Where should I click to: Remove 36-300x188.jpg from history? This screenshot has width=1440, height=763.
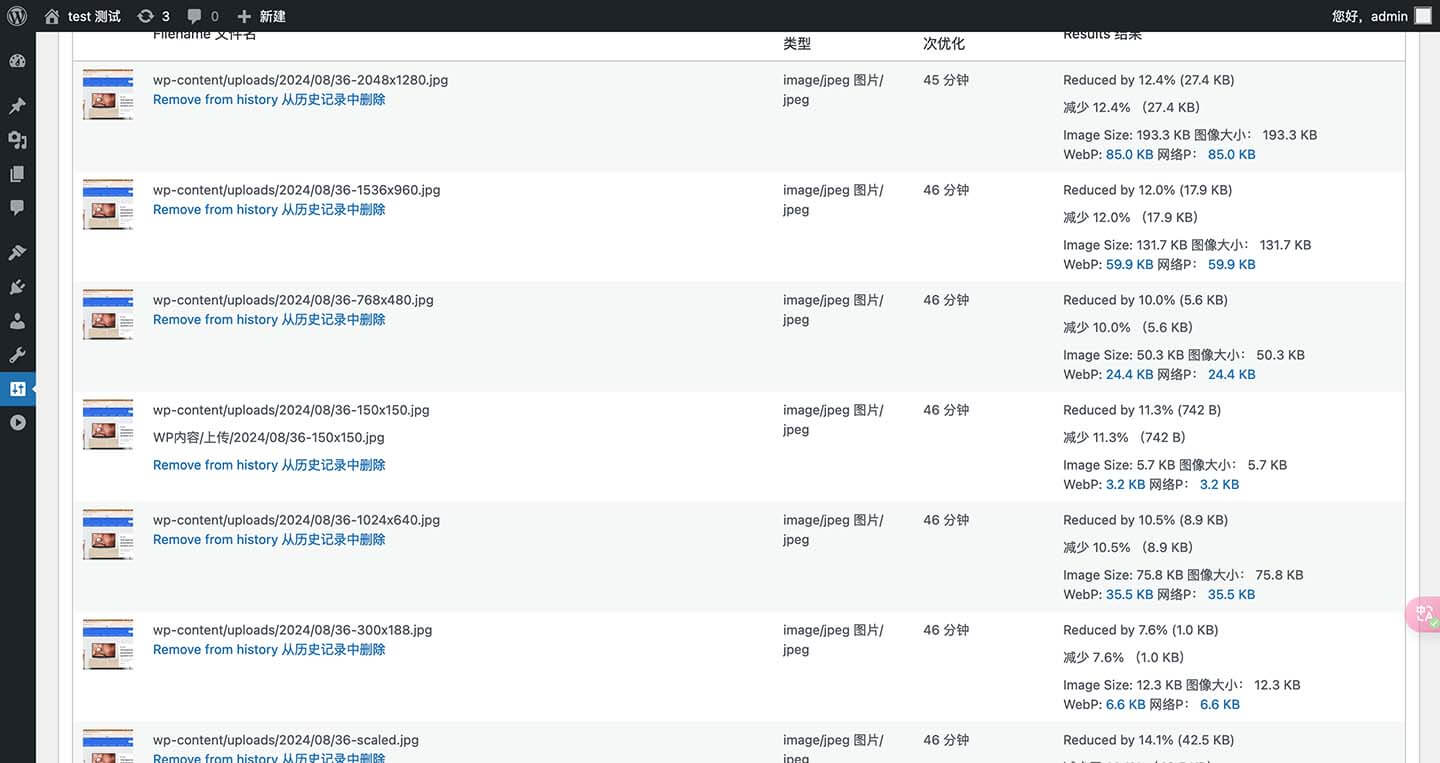click(269, 650)
